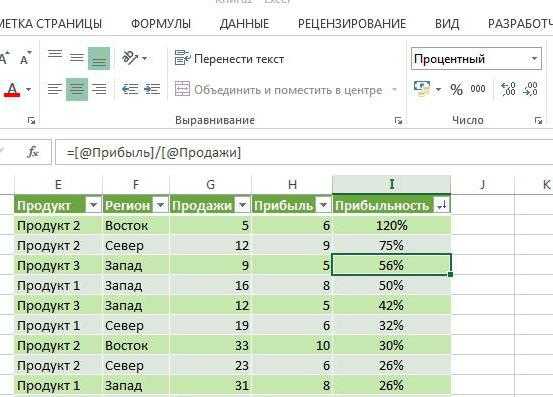Select the Прибыль cell with value 10
The width and height of the screenshot is (553, 397).
292,345
